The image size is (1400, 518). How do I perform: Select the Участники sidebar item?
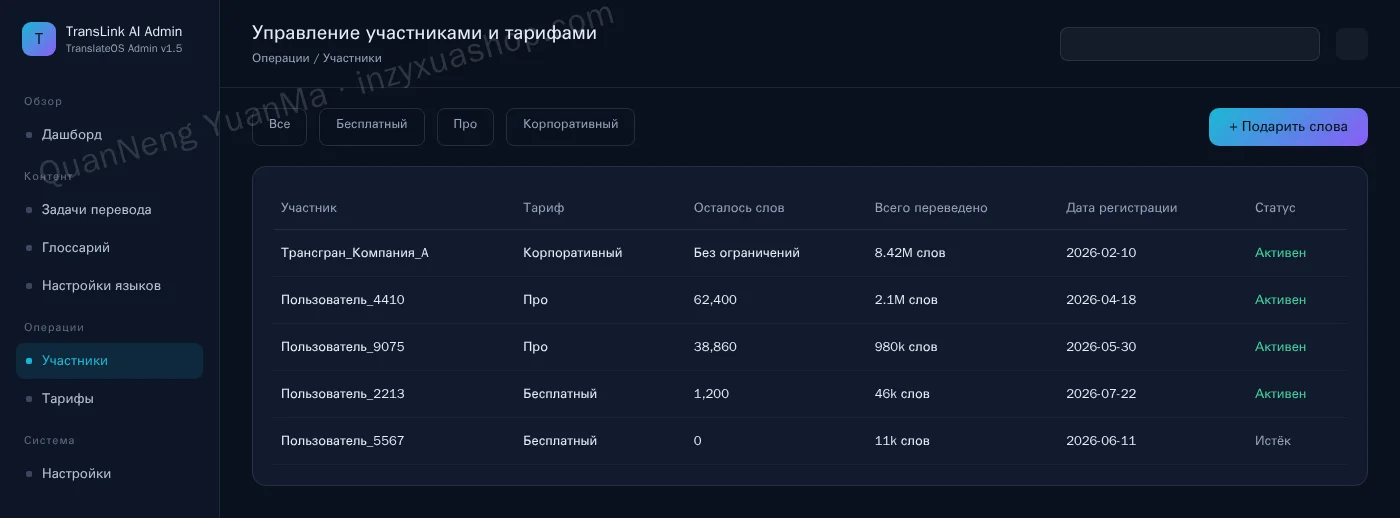109,361
